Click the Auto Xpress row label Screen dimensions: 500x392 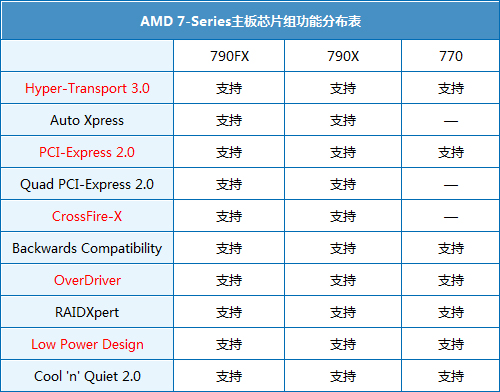87,120
